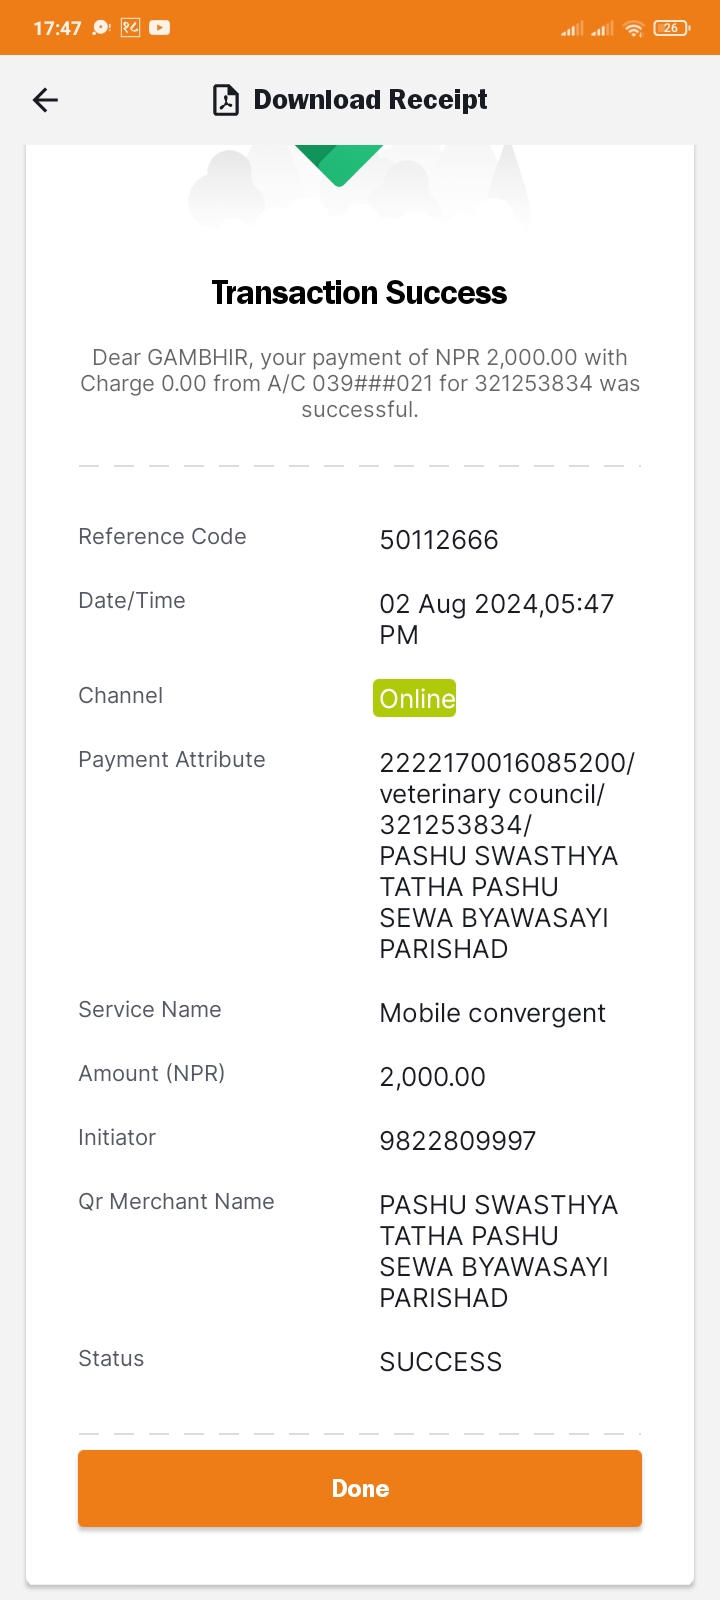Tap the YouTube notification icon
This screenshot has width=720, height=1600.
click(160, 28)
